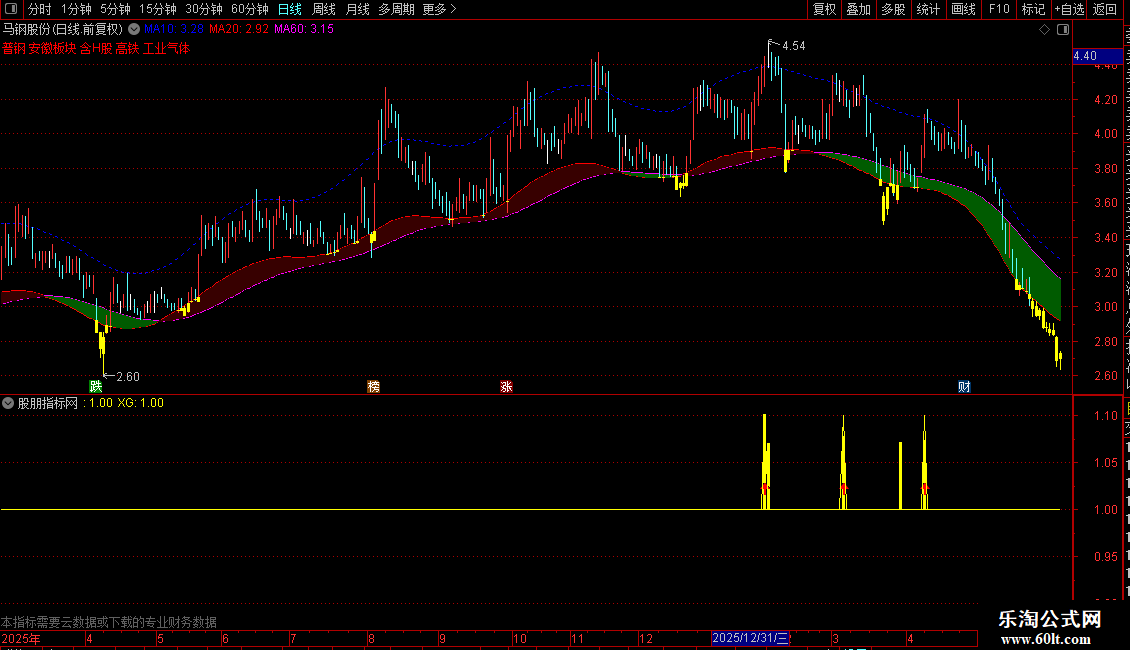Click the 4.54 high price label
Image resolution: width=1130 pixels, height=650 pixels.
pyautogui.click(x=793, y=46)
